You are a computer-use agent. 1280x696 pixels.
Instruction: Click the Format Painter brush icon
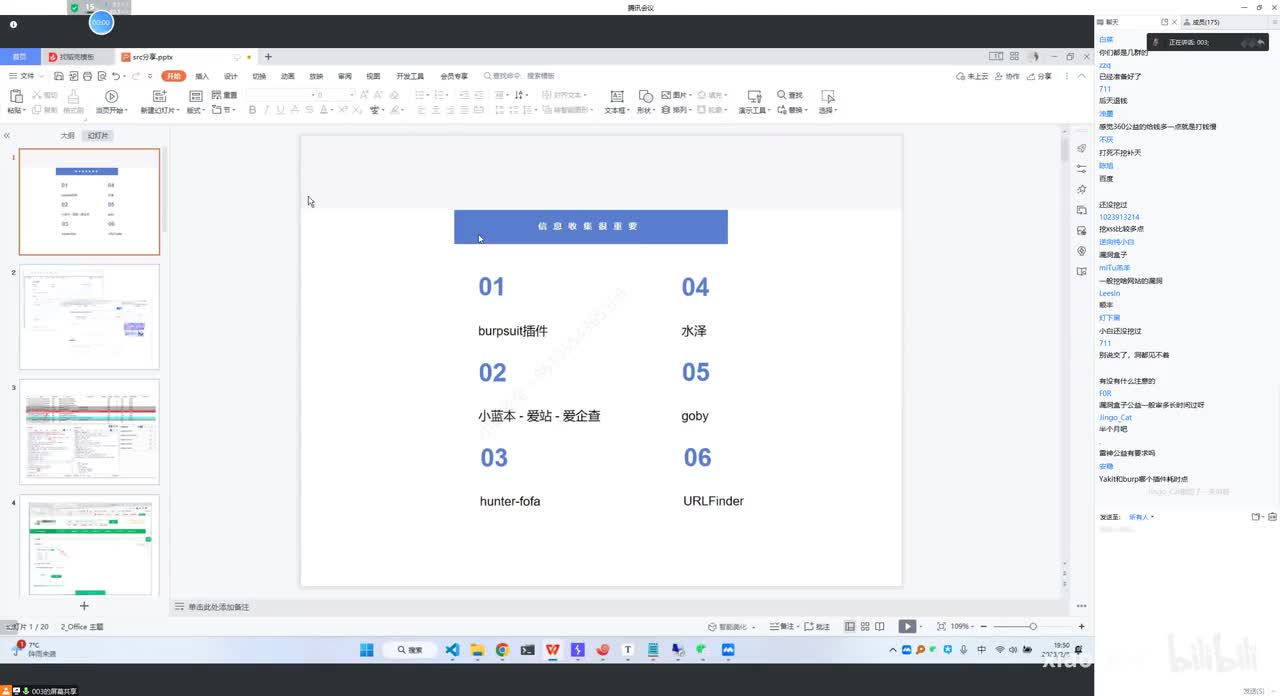click(x=73, y=96)
